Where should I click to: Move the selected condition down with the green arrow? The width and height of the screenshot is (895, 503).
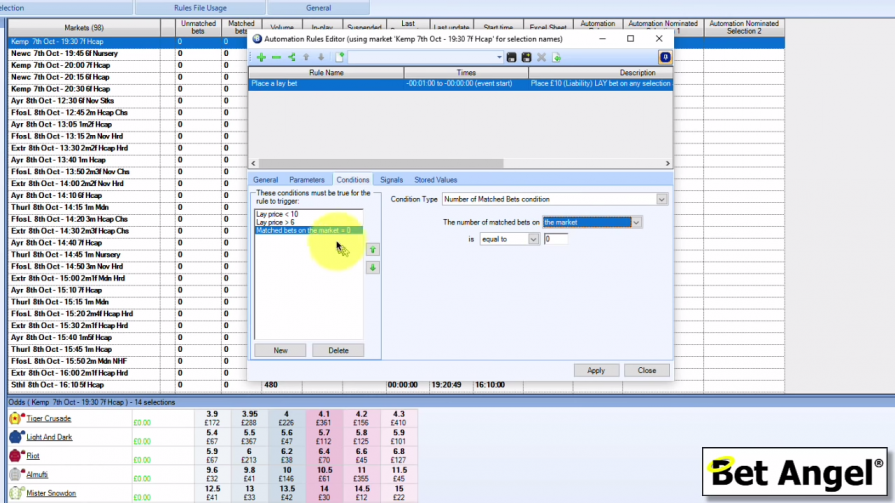(373, 268)
